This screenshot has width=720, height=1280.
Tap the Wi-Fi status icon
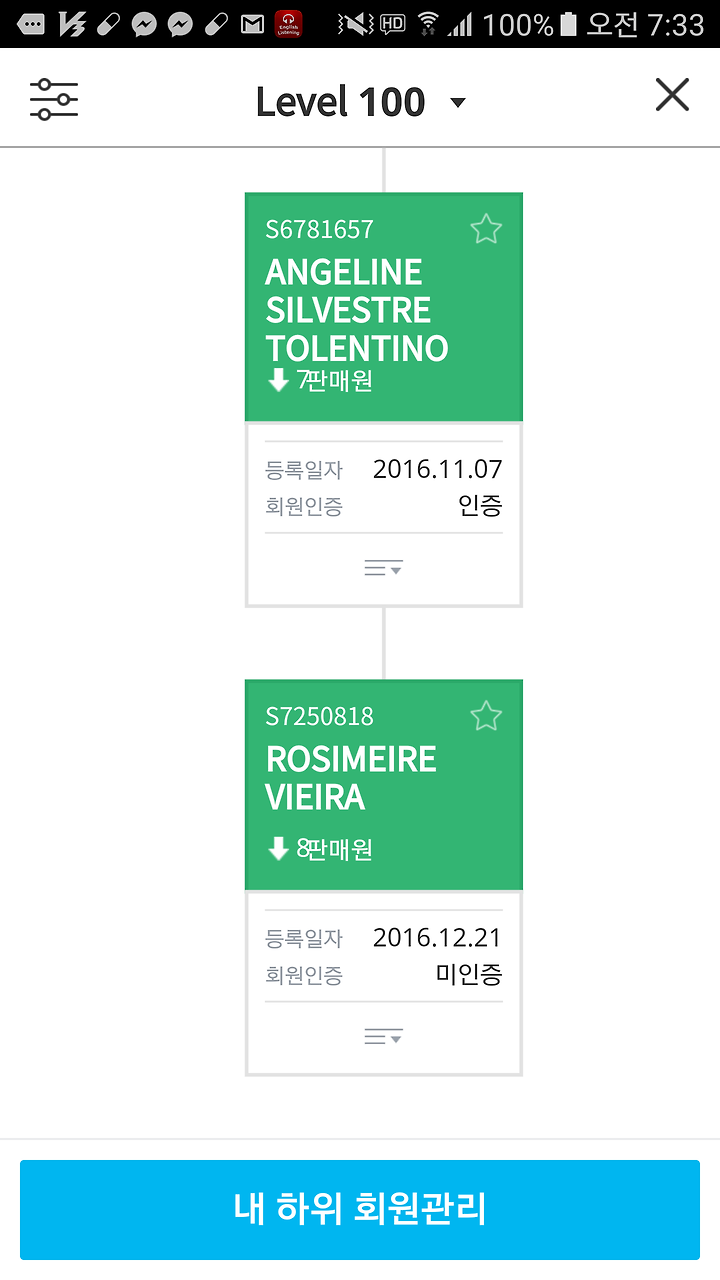[428, 24]
